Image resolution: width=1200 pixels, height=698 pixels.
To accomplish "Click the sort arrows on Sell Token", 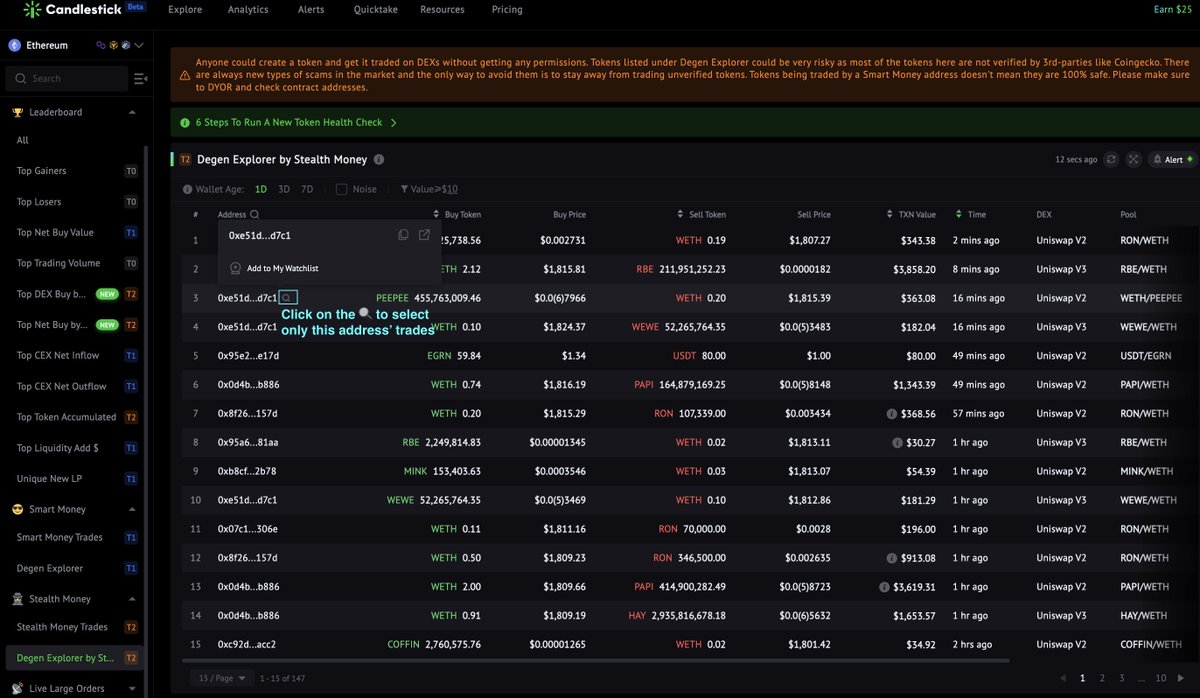I will pyautogui.click(x=680, y=214).
